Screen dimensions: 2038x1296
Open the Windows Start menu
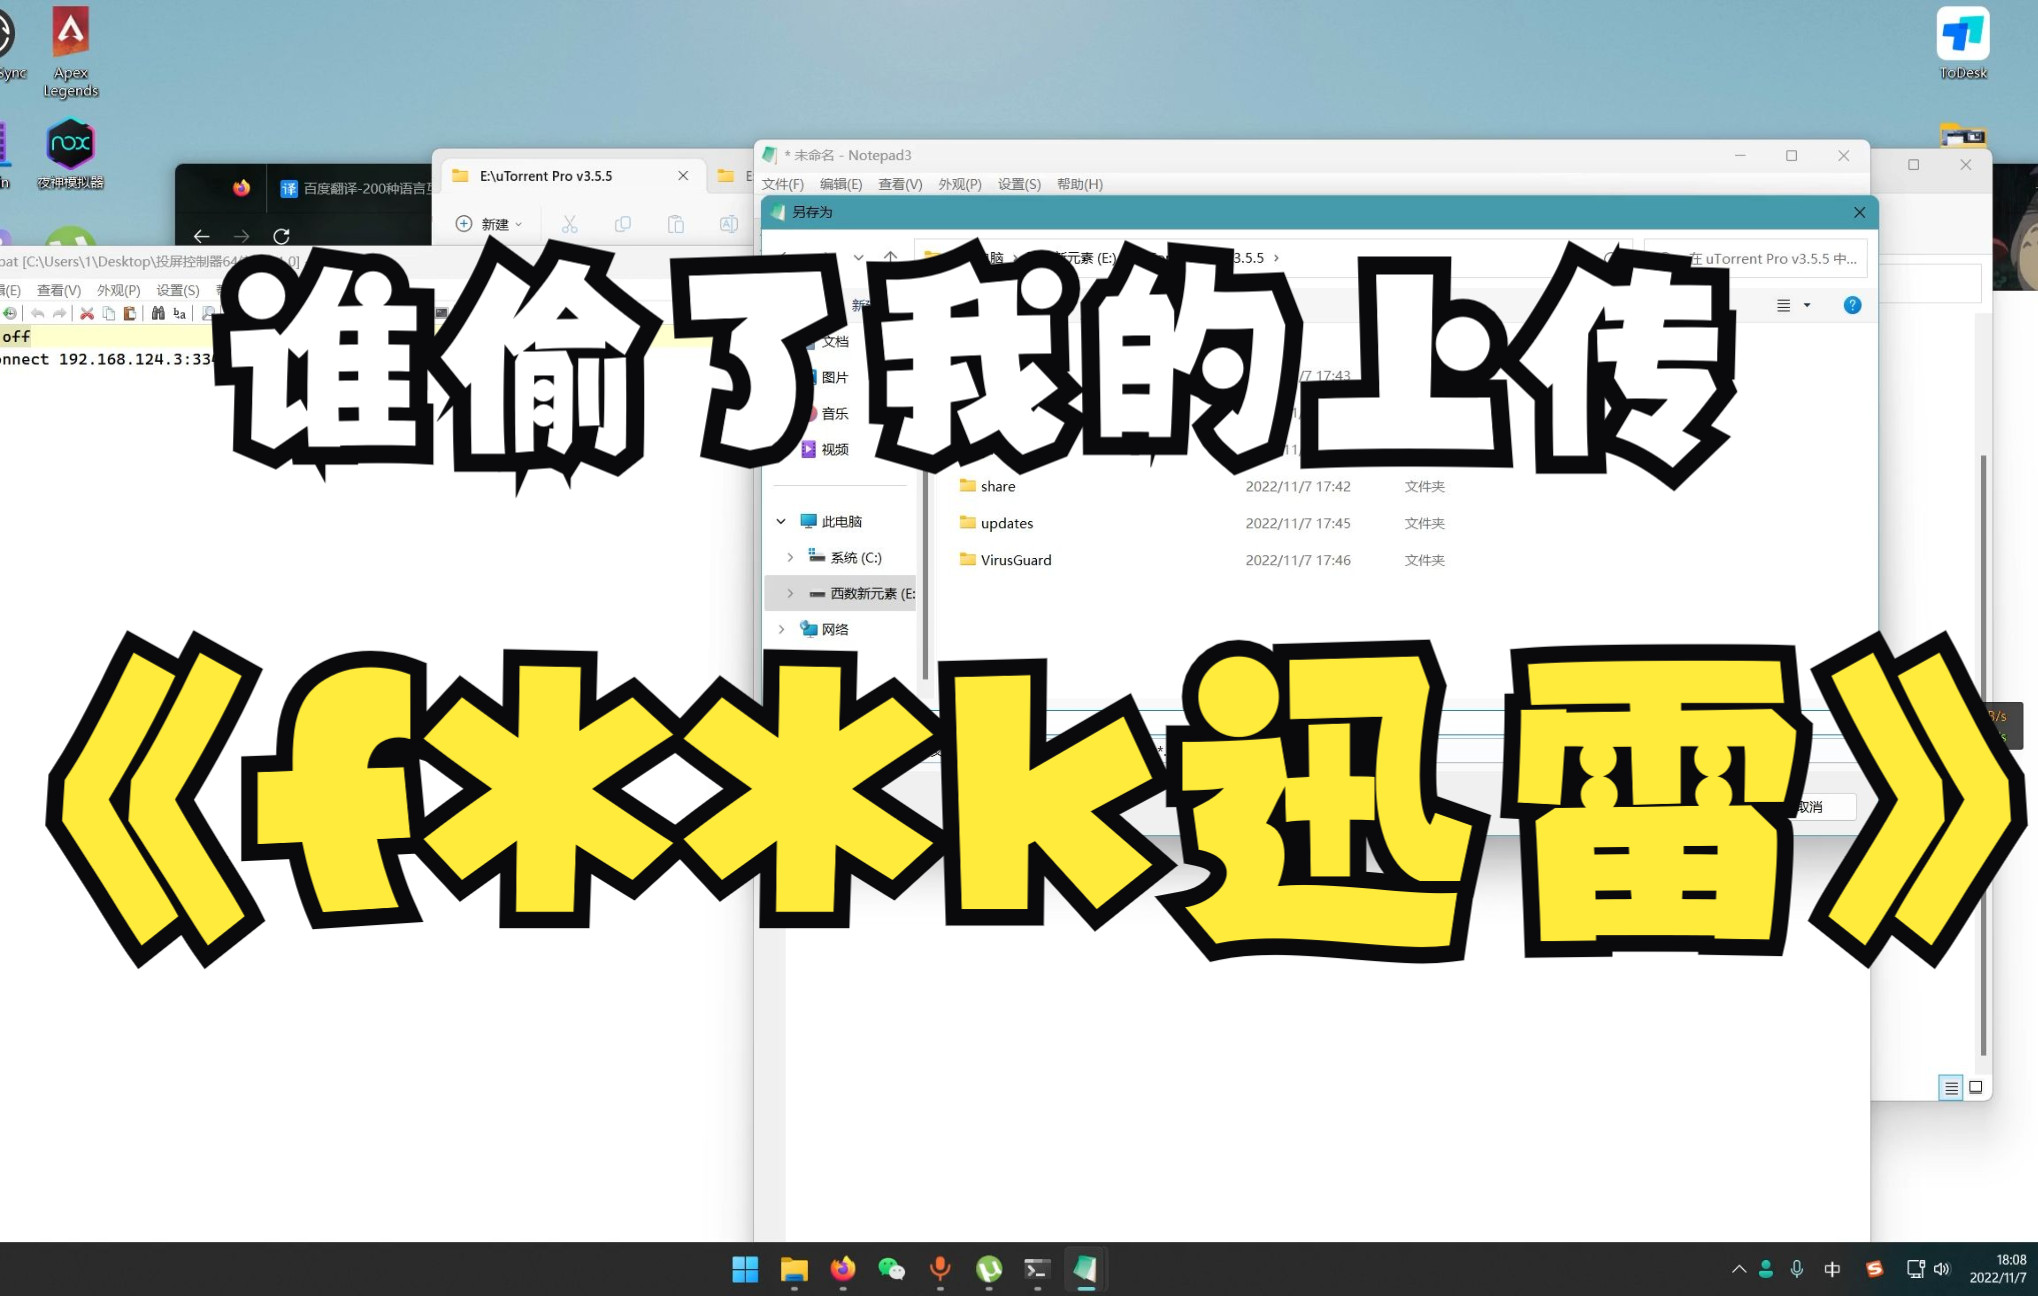745,1269
